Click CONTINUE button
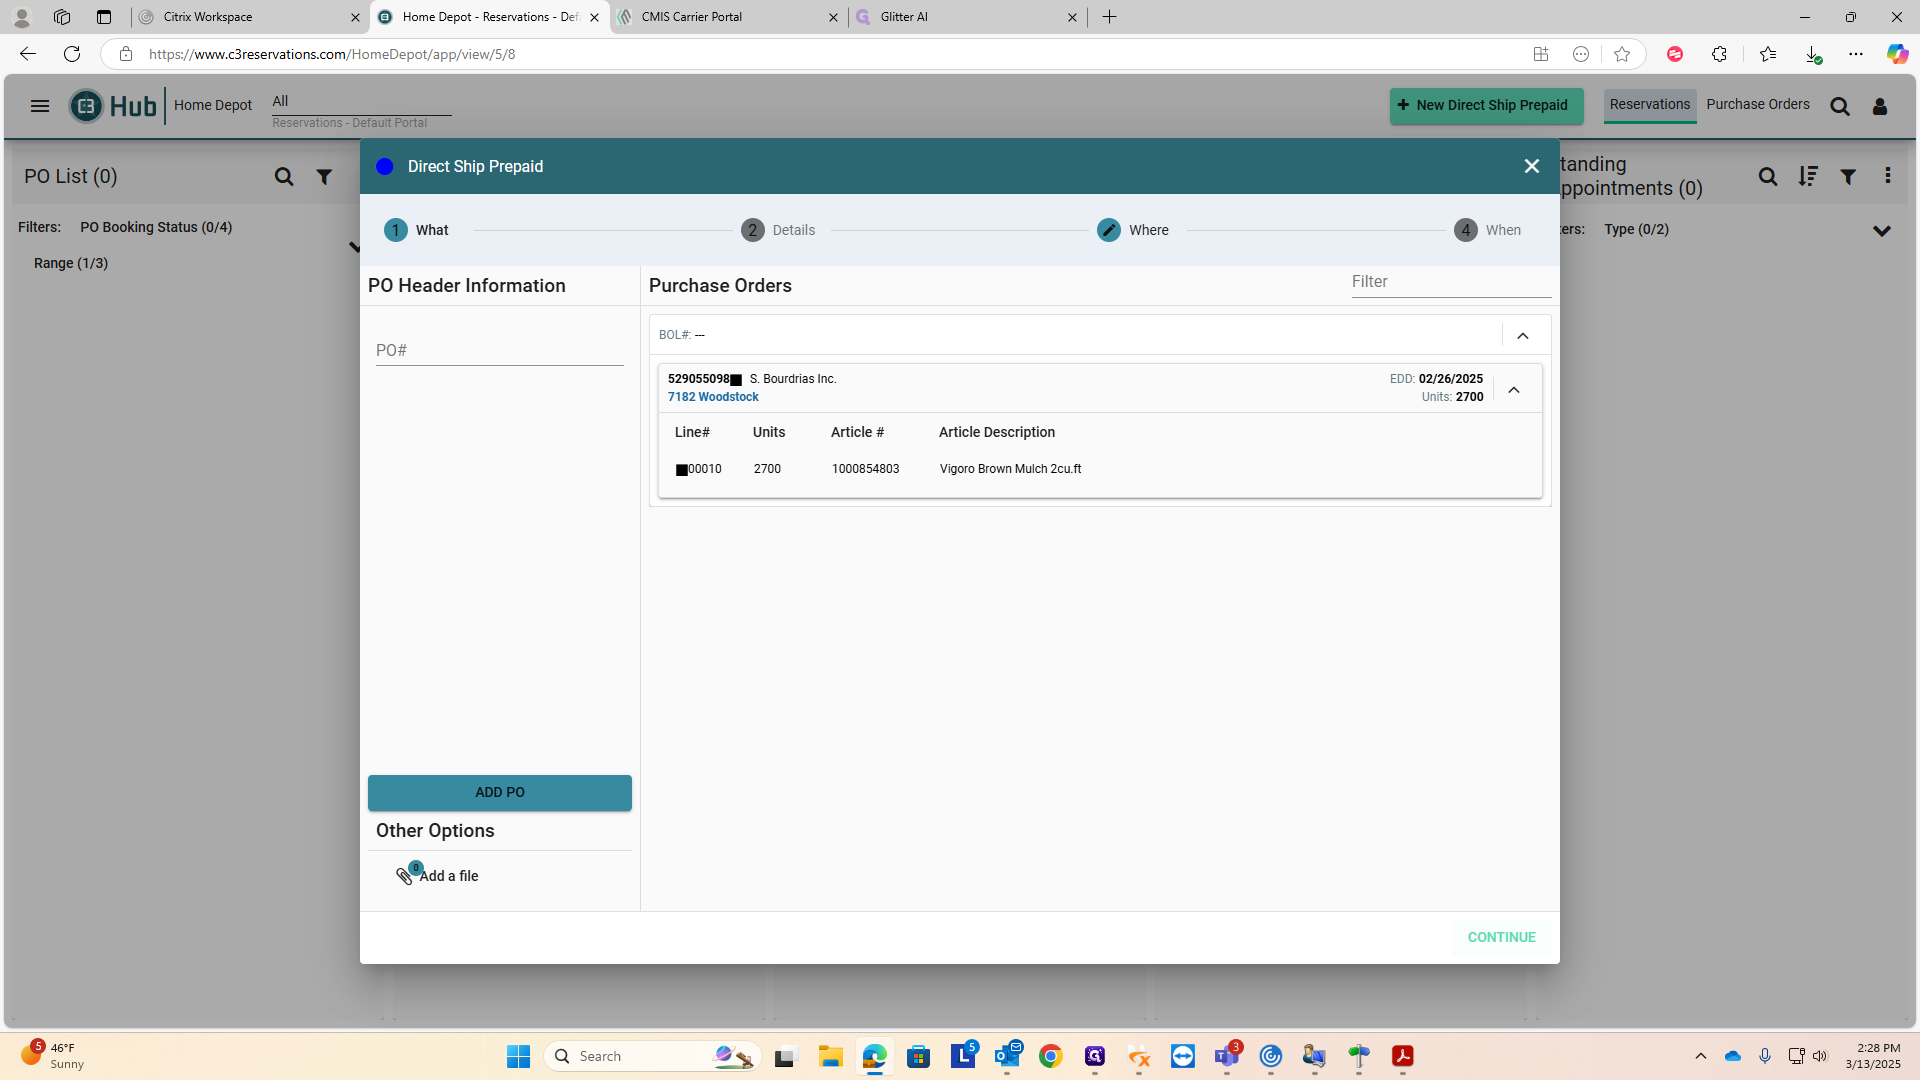The width and height of the screenshot is (1920, 1080). coord(1501,937)
